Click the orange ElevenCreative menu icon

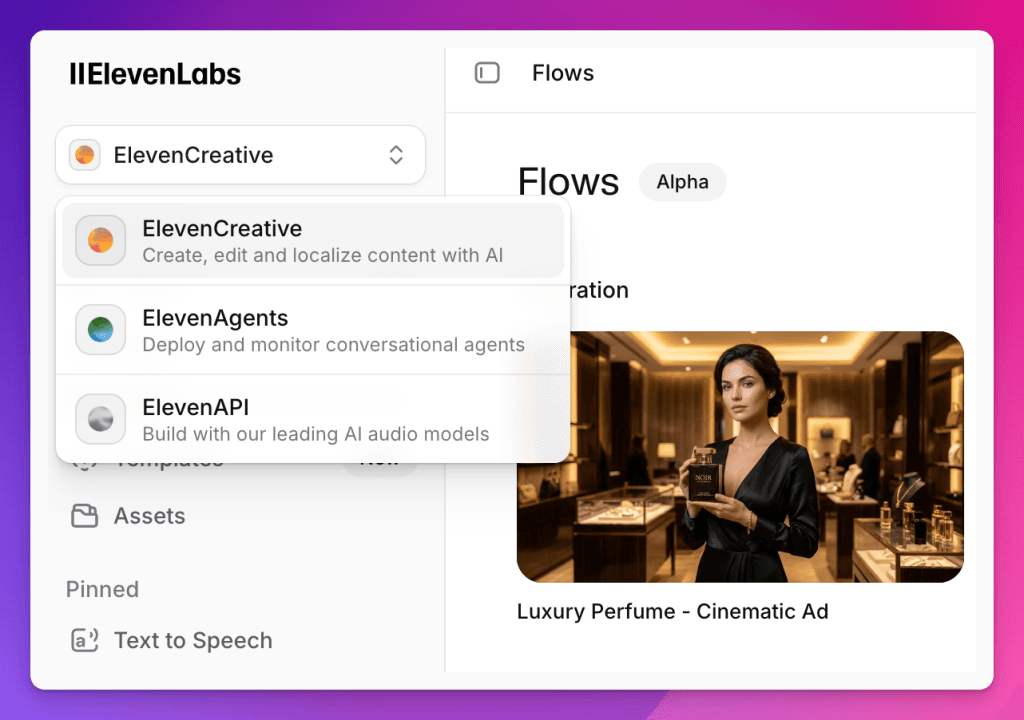coord(101,240)
